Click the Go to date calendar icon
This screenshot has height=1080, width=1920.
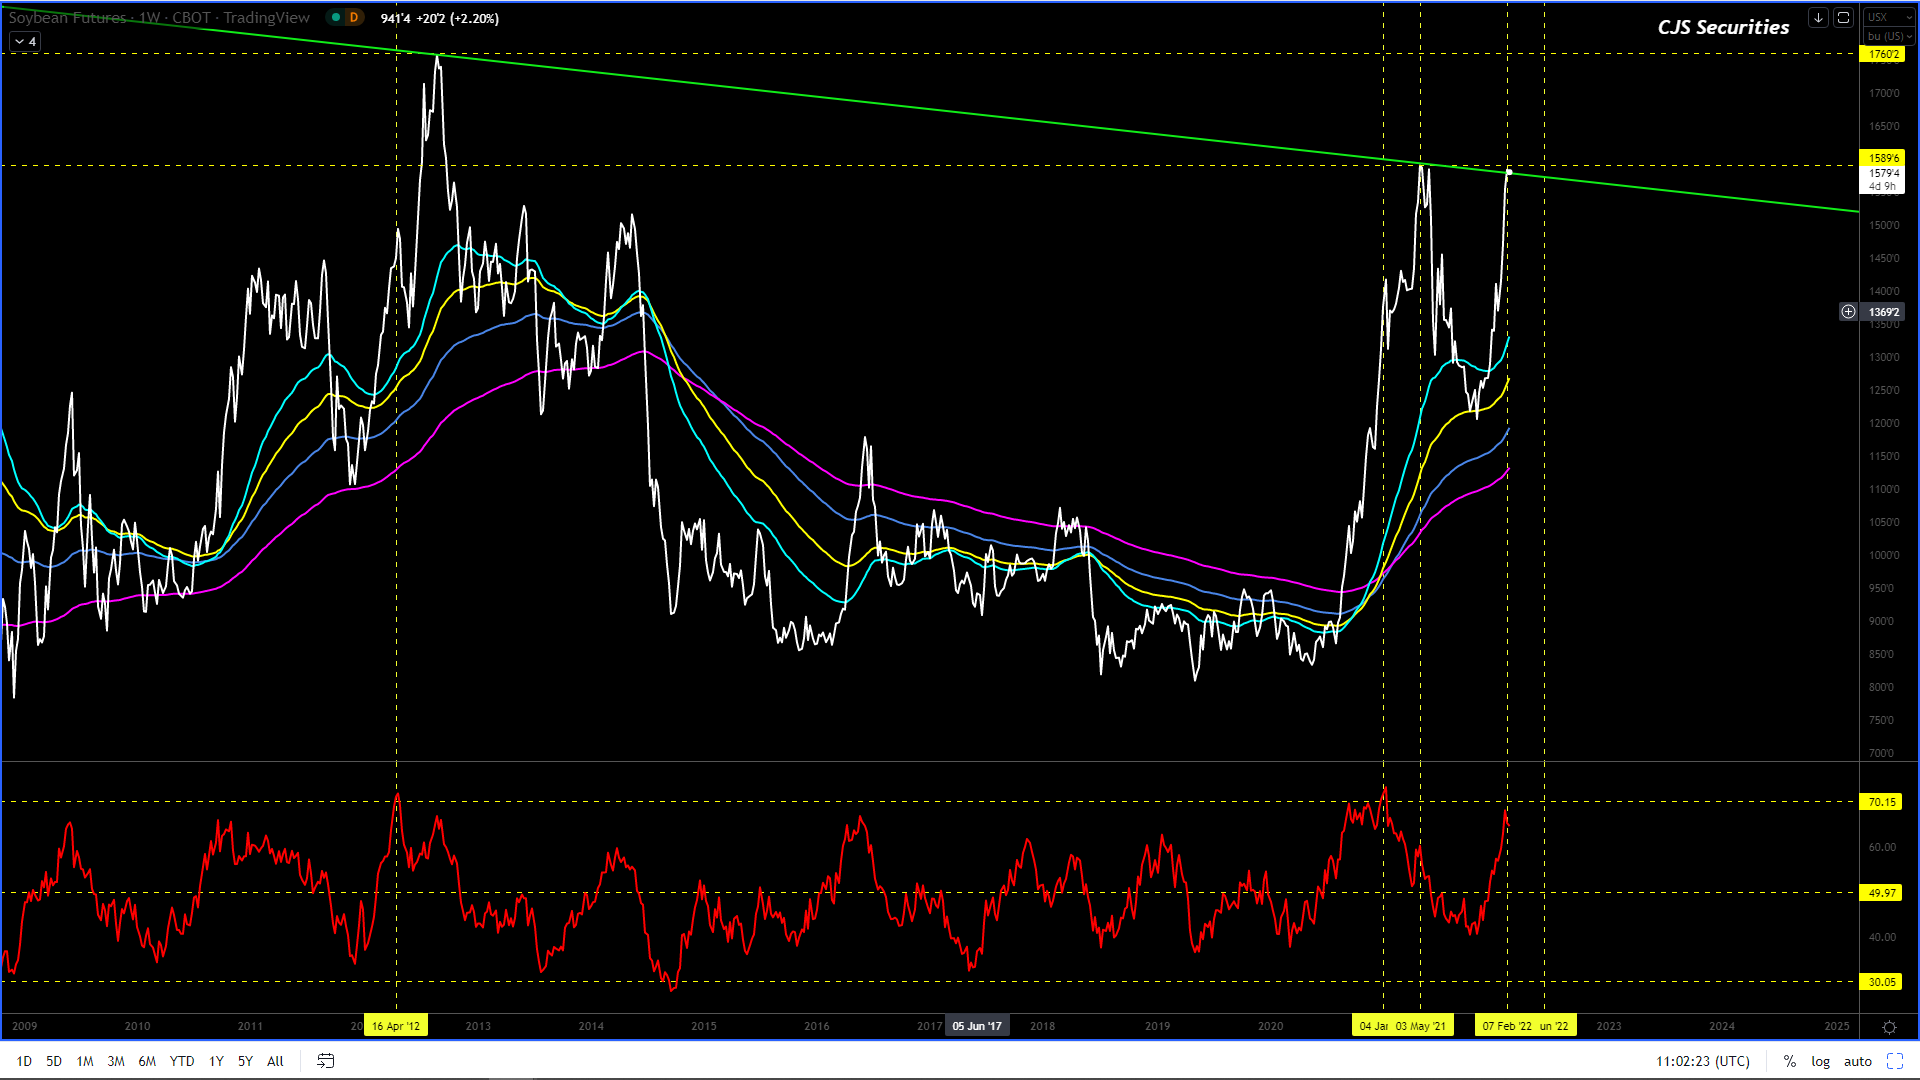[x=325, y=1061]
